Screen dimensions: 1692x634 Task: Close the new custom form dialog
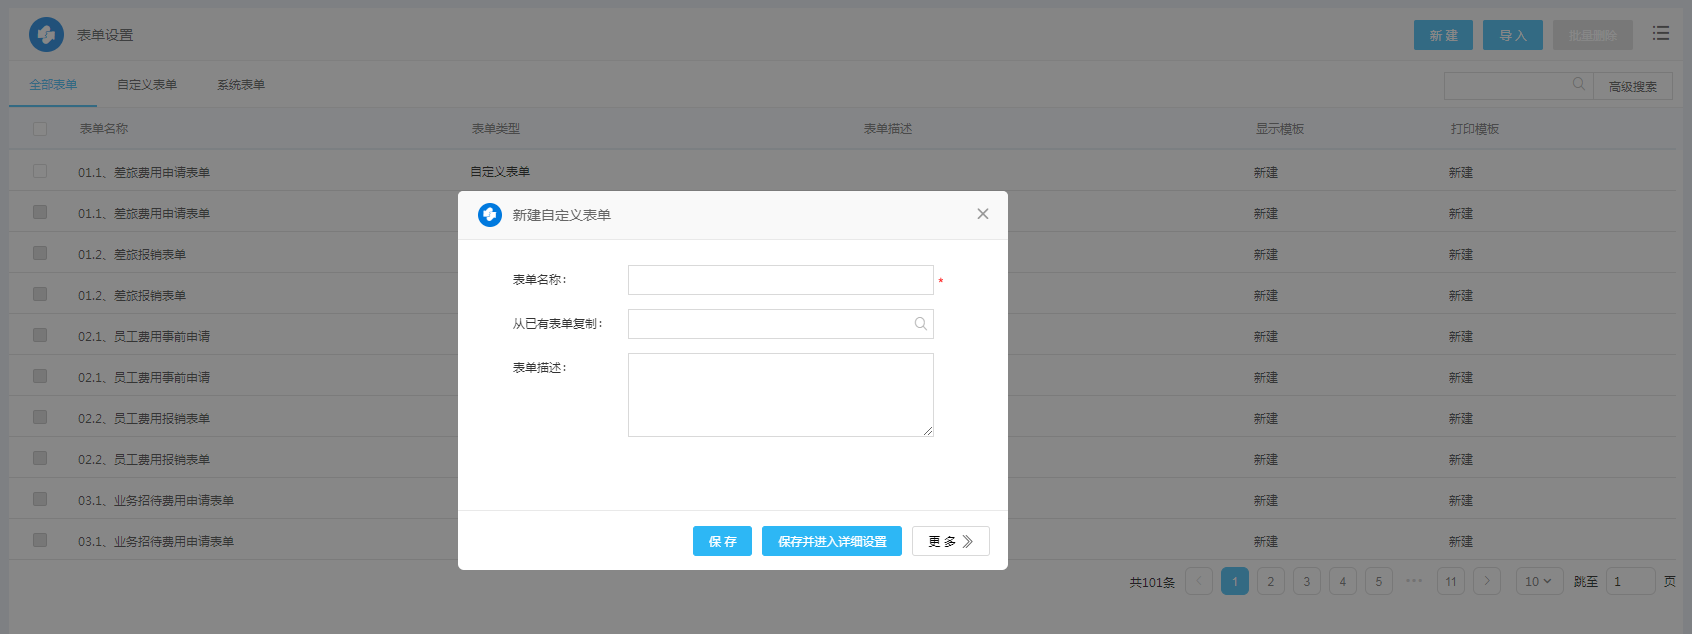tap(982, 214)
